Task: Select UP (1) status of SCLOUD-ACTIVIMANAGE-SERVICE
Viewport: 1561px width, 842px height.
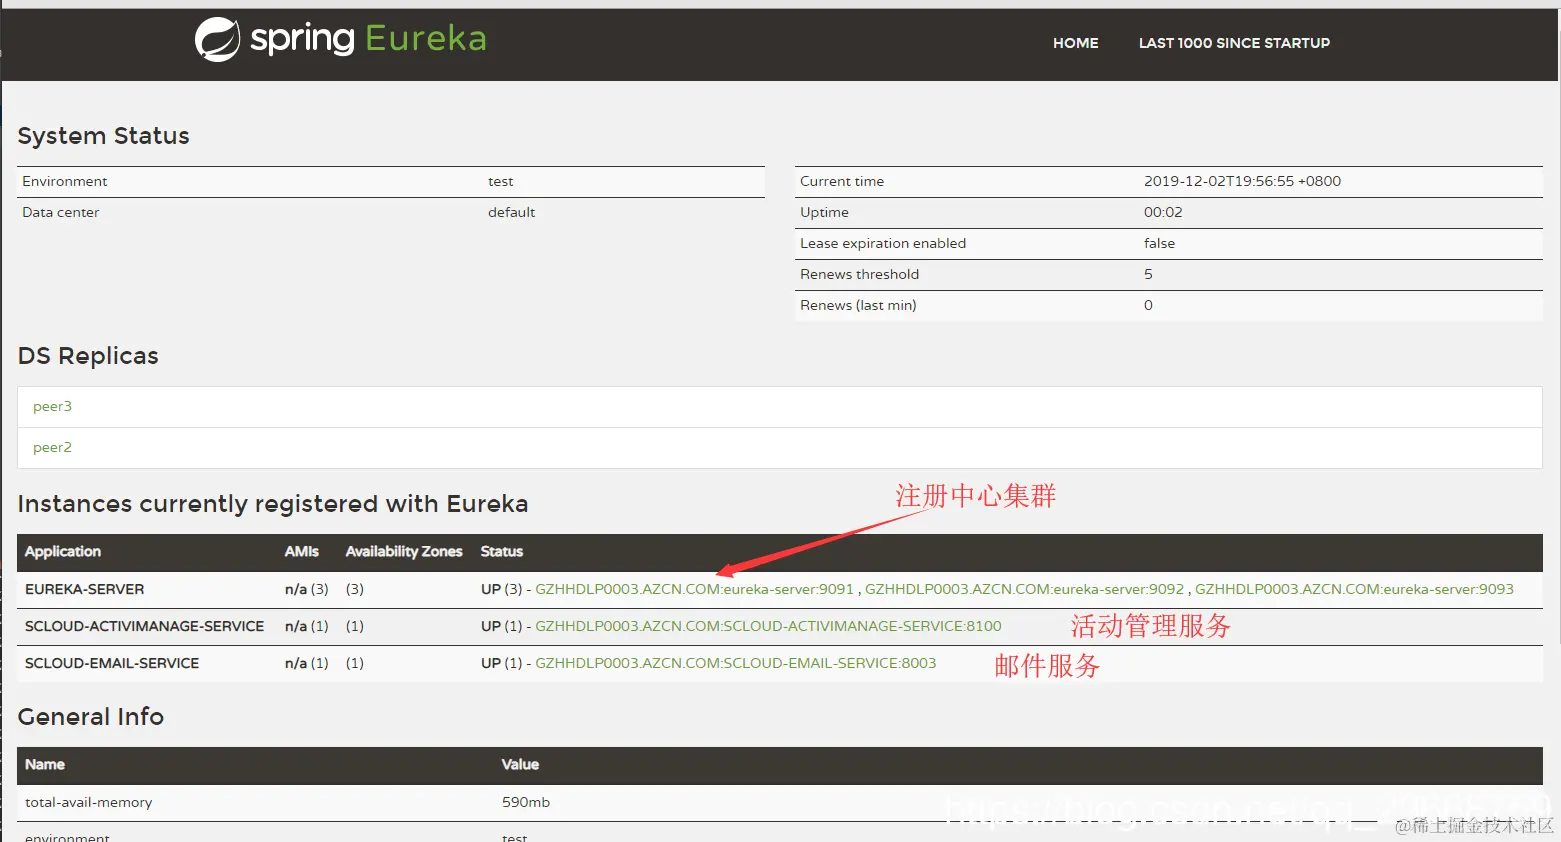Action: tap(501, 626)
